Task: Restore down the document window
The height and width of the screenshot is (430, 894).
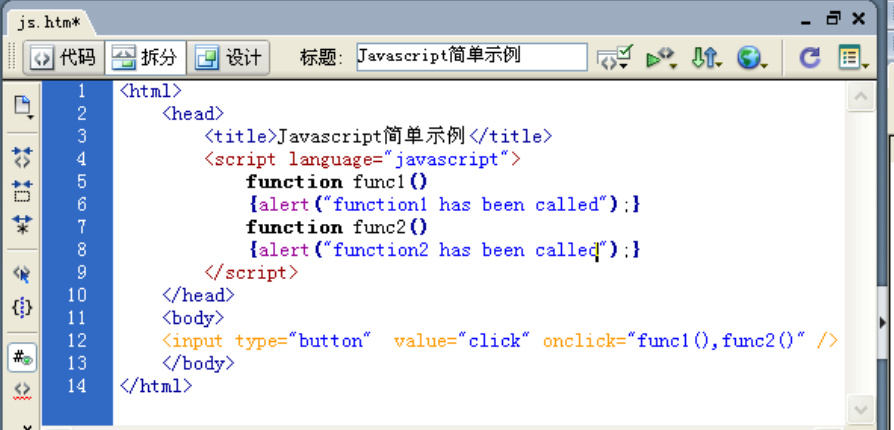Action: (x=833, y=19)
